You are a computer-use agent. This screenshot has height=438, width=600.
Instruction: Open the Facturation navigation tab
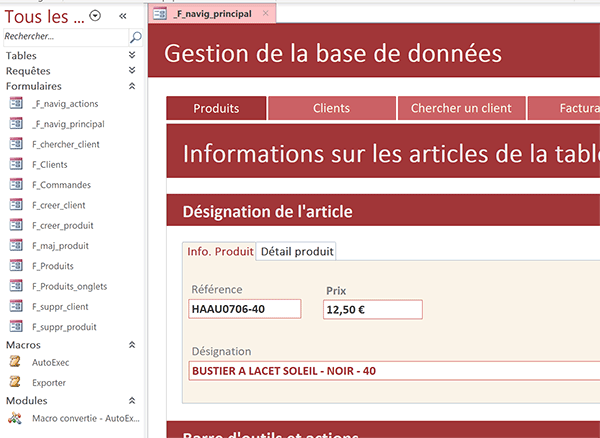pos(564,108)
